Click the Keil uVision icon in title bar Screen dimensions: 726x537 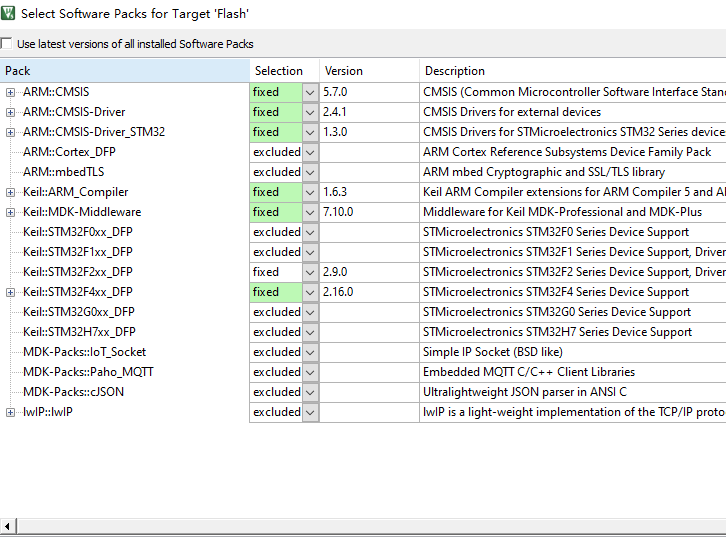[x=7, y=13]
